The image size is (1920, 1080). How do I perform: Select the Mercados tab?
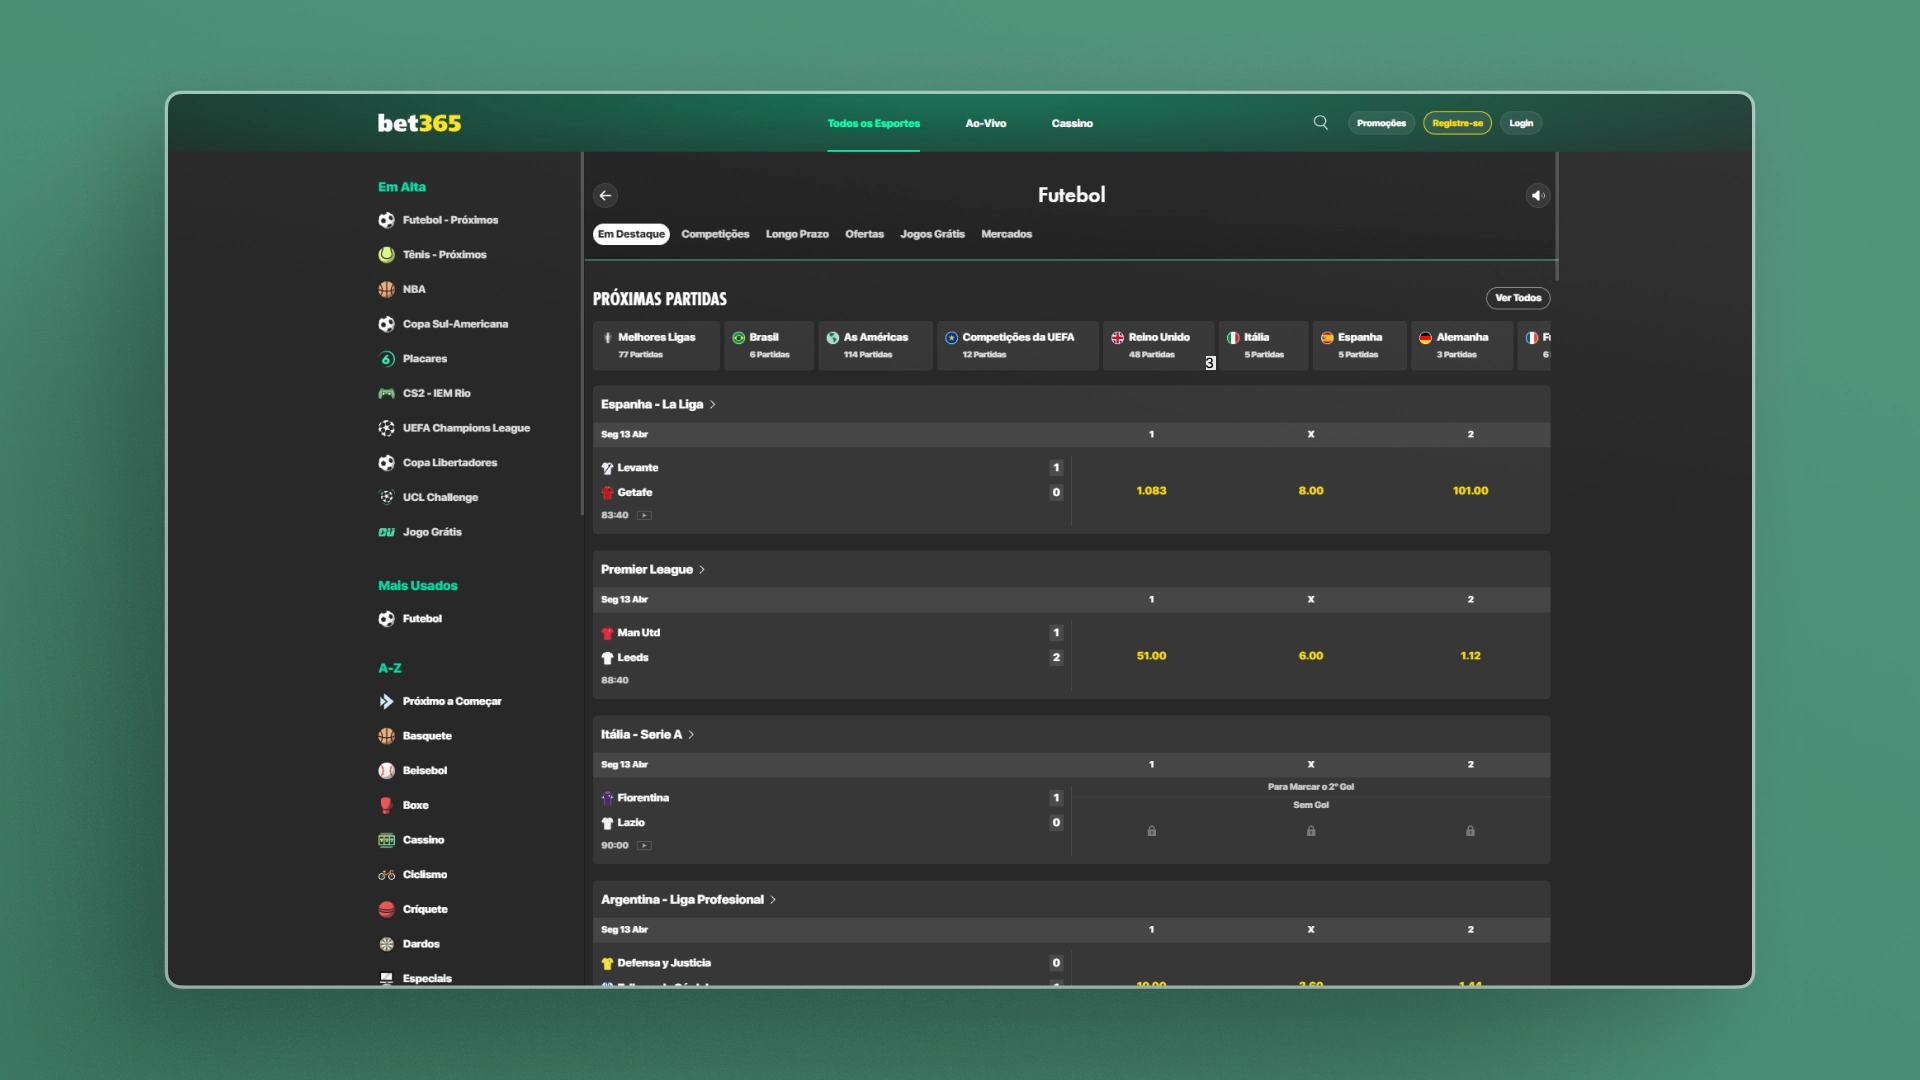[x=1006, y=234]
